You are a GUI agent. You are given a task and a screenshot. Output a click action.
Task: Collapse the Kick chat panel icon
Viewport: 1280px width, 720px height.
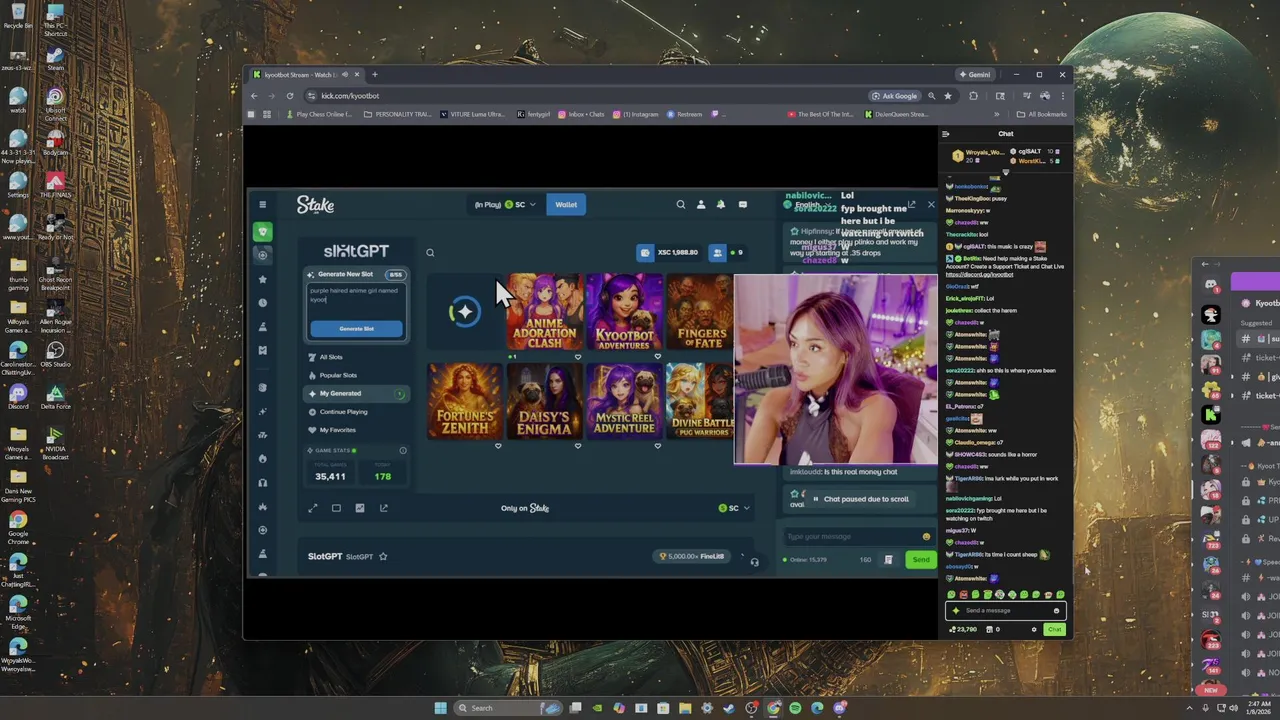point(946,134)
